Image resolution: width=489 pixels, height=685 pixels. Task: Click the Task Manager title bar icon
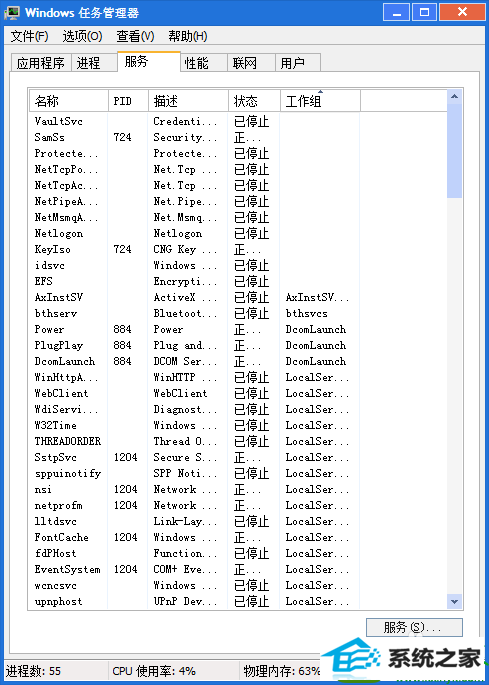(x=11, y=12)
